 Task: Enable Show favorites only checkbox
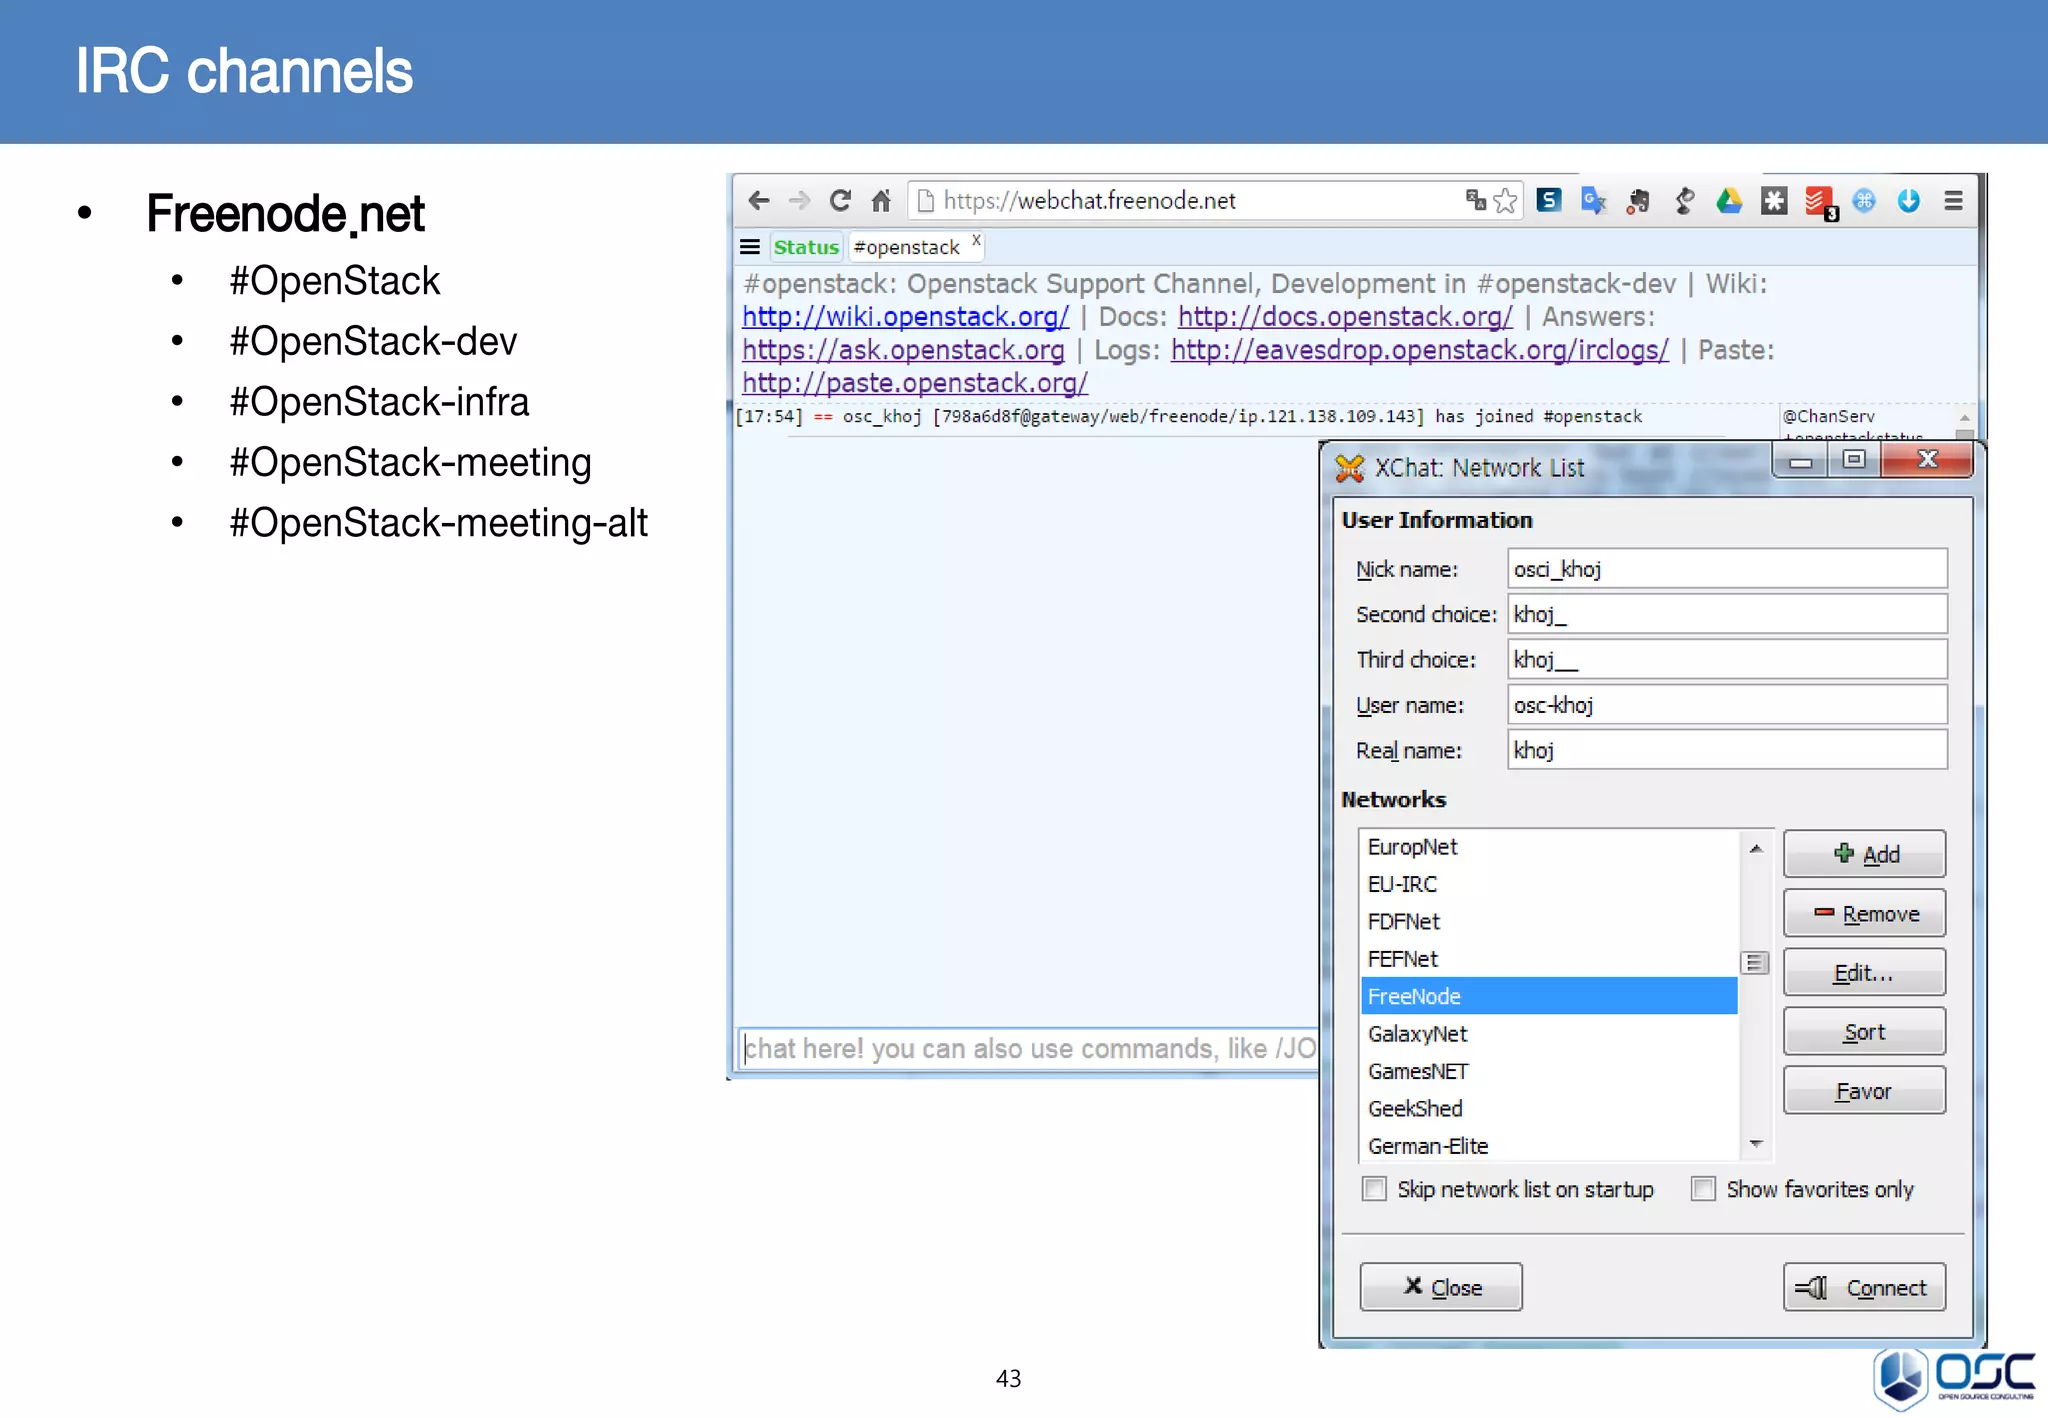pyautogui.click(x=1703, y=1189)
